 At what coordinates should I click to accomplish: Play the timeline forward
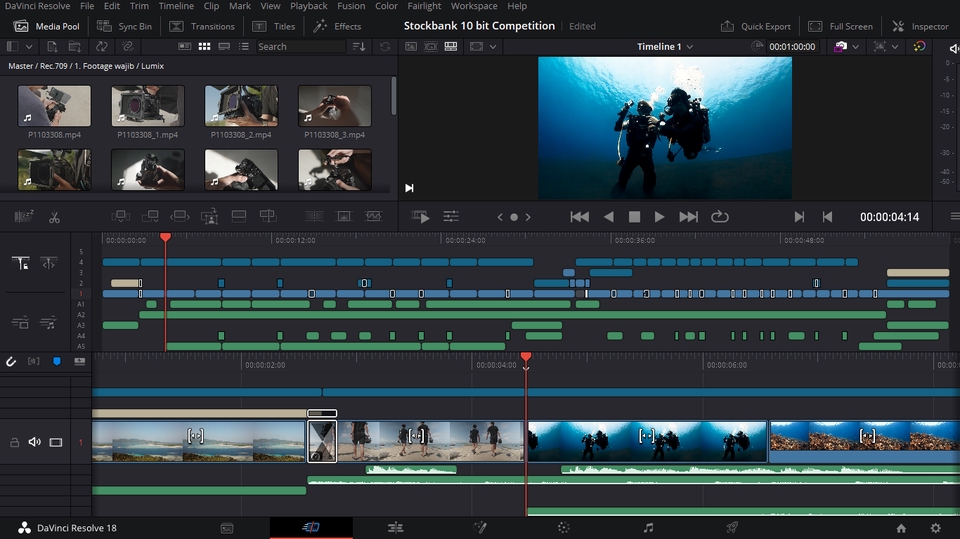point(659,217)
